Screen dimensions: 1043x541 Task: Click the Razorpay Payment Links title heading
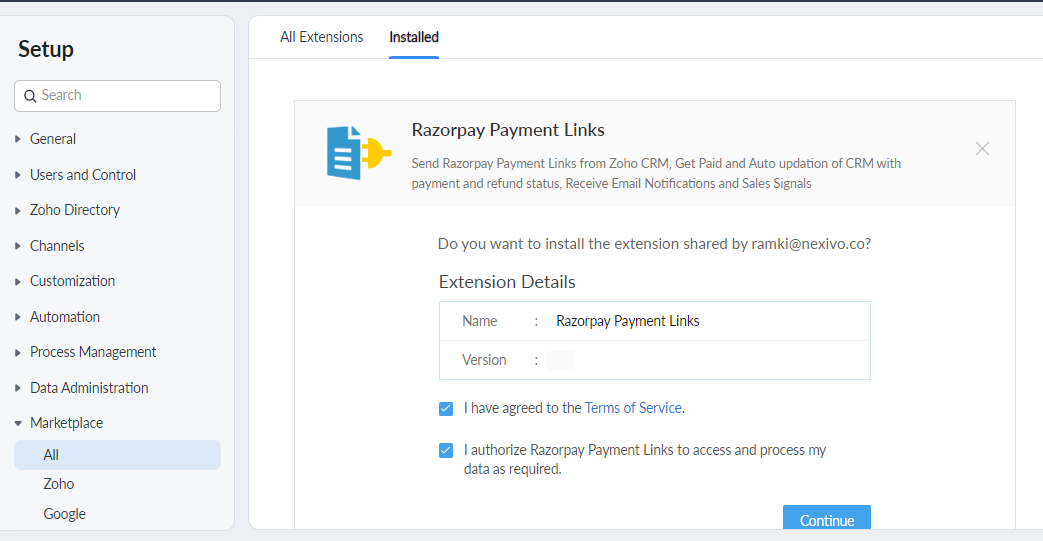click(x=508, y=130)
